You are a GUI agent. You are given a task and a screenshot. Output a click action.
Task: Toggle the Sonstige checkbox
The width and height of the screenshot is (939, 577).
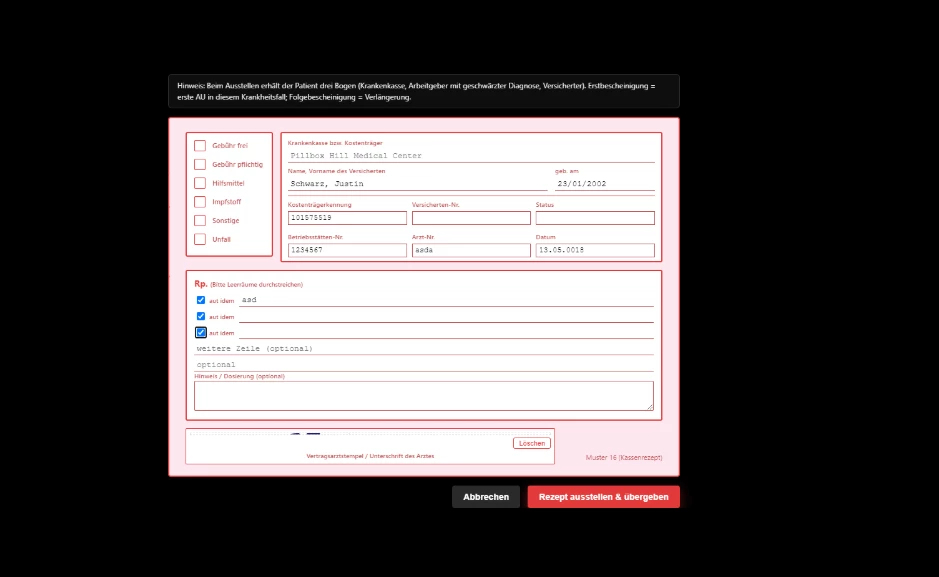[x=200, y=220]
